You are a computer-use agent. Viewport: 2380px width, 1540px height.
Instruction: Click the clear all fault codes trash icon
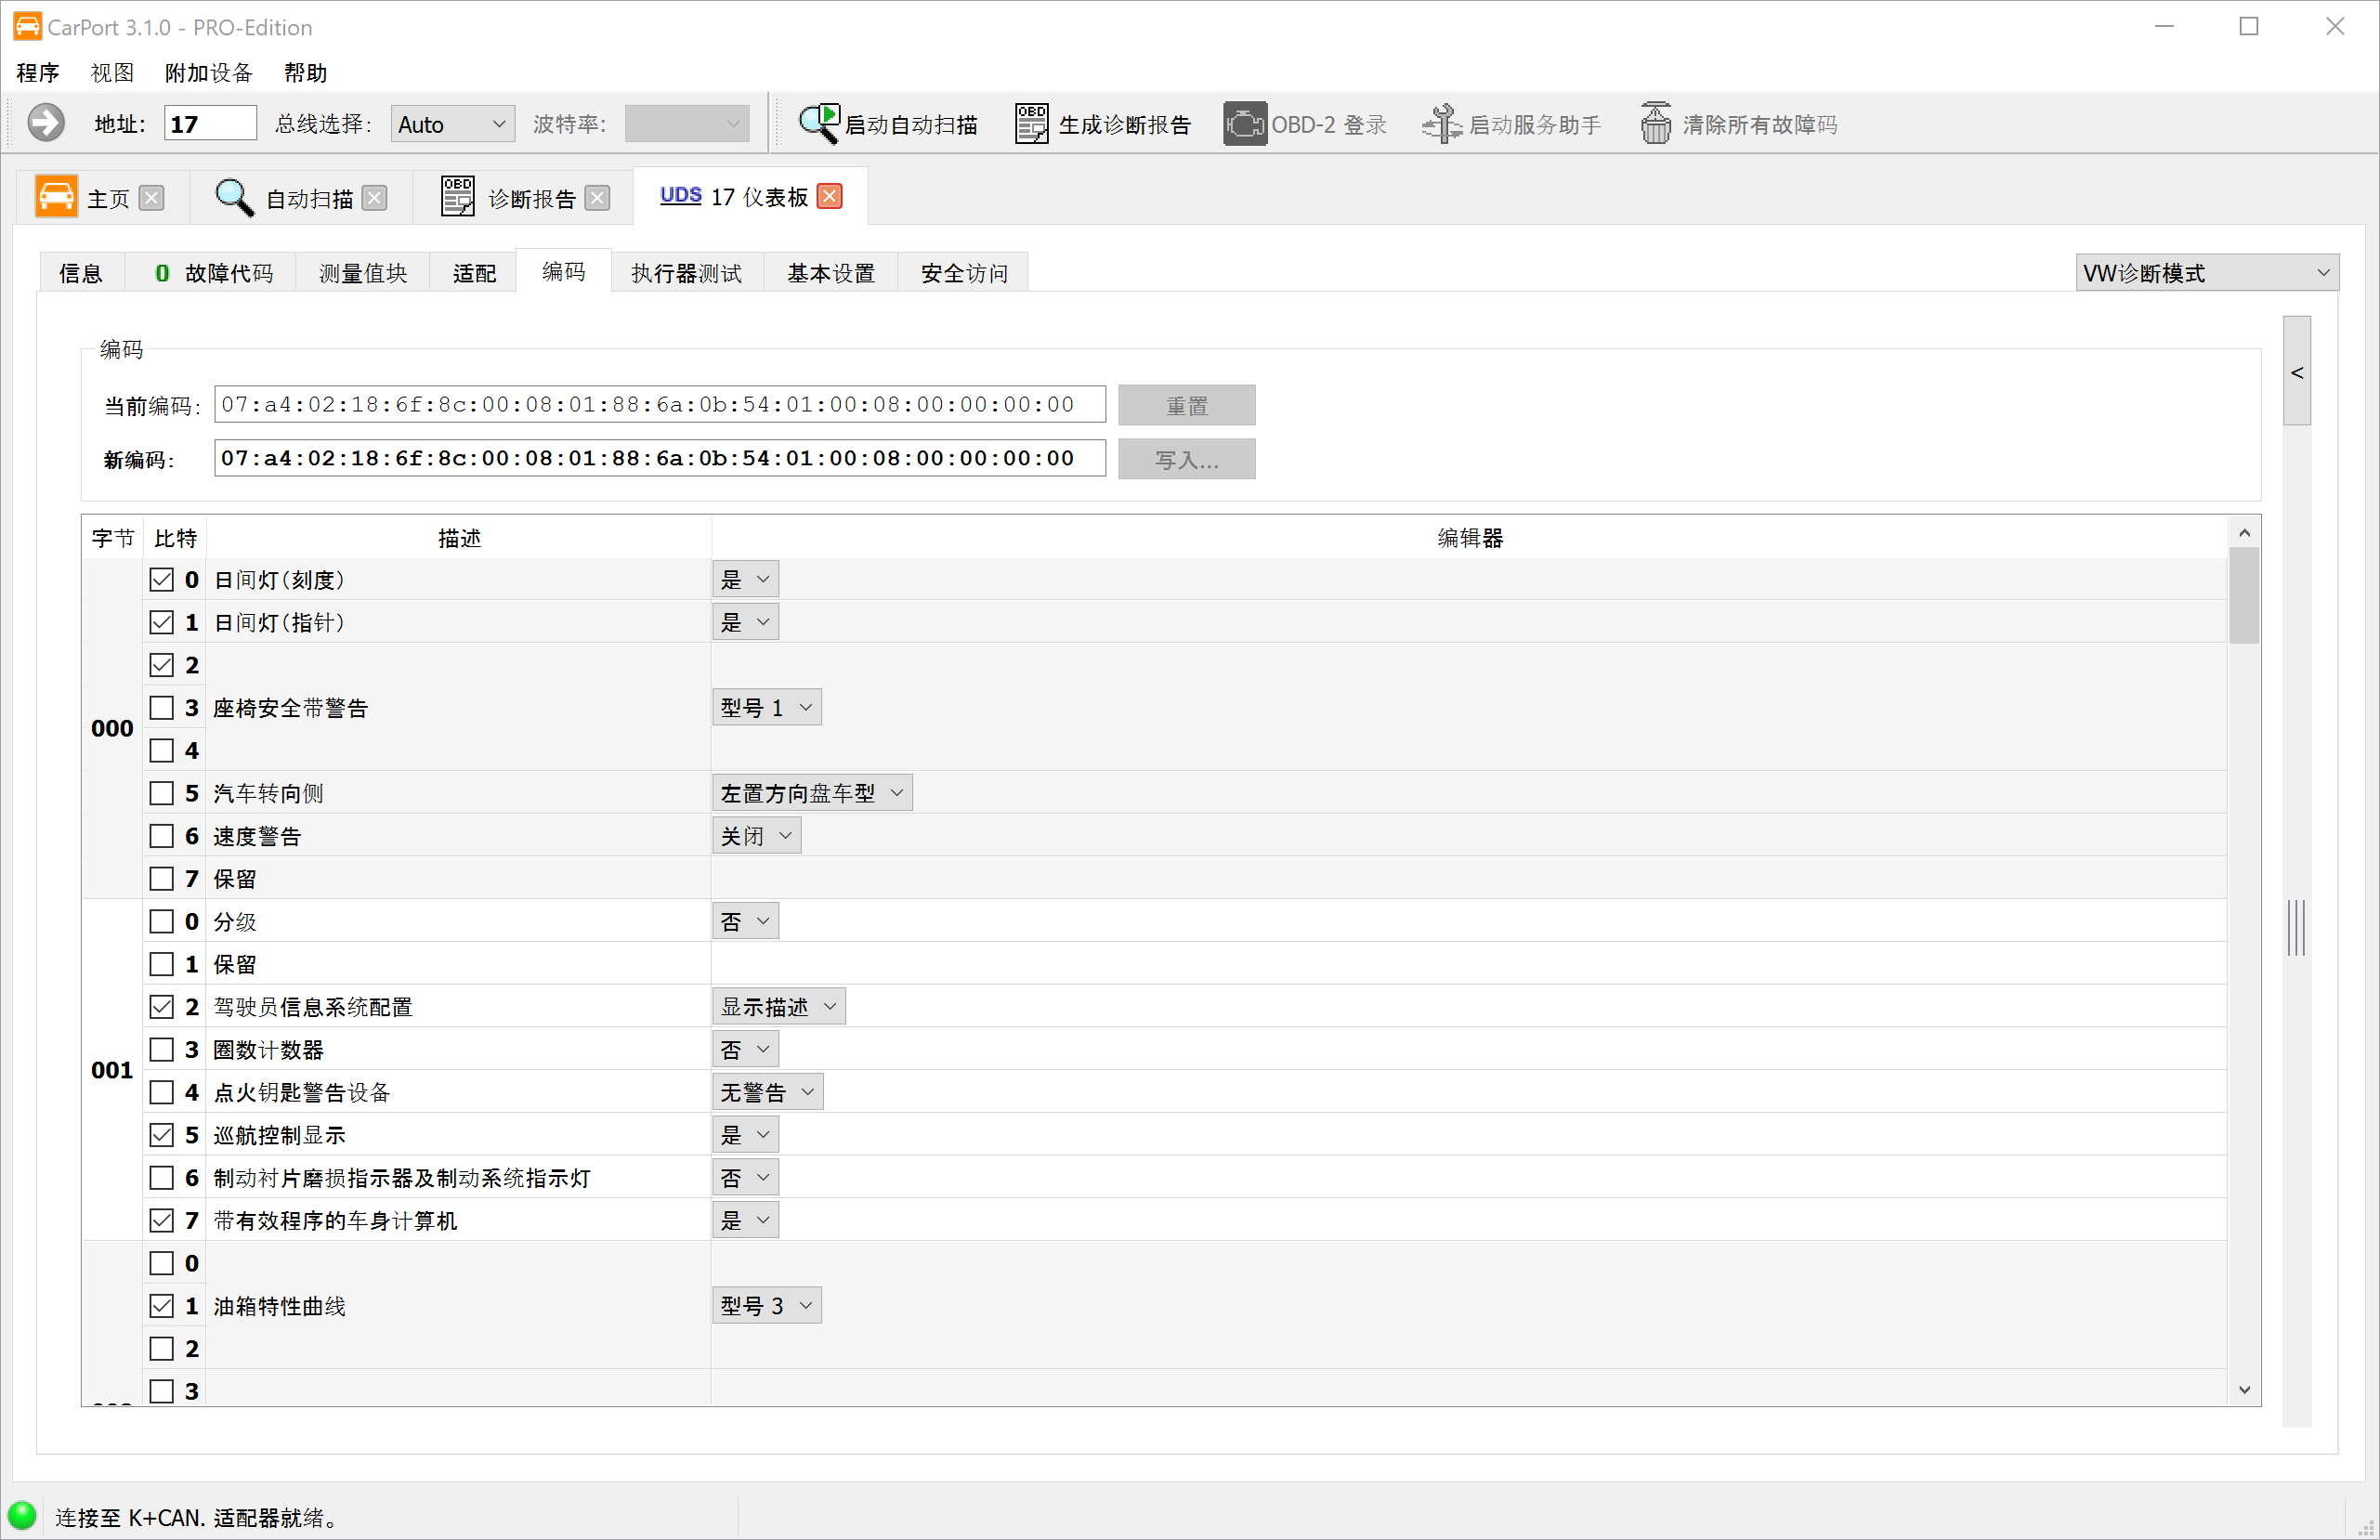[x=1655, y=124]
